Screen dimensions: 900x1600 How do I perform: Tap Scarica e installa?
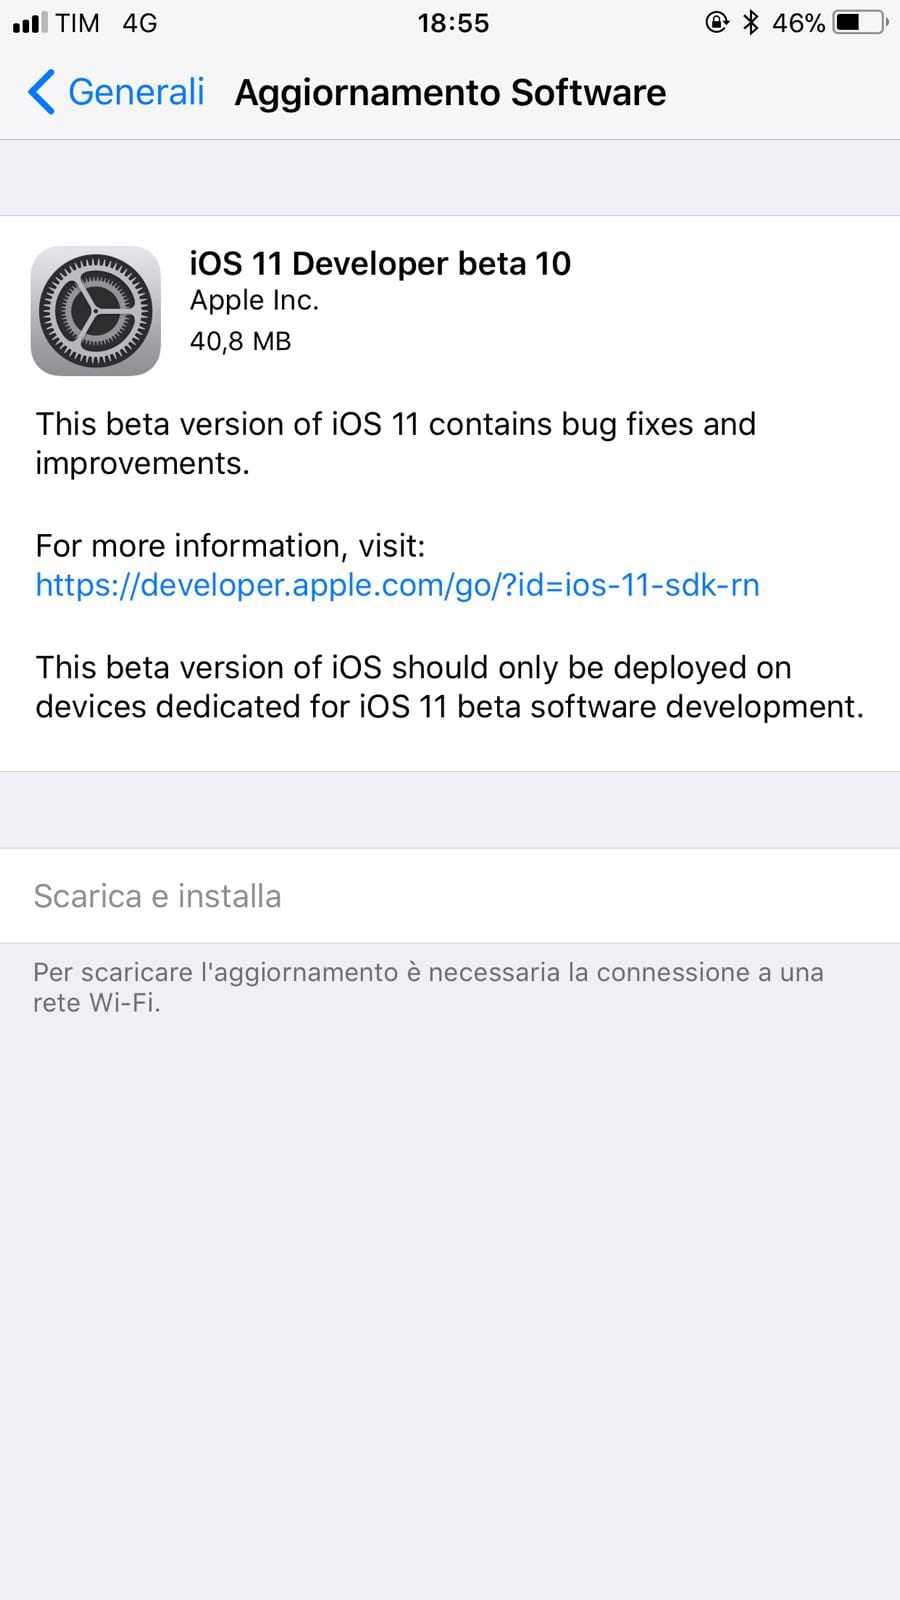pyautogui.click(x=450, y=896)
